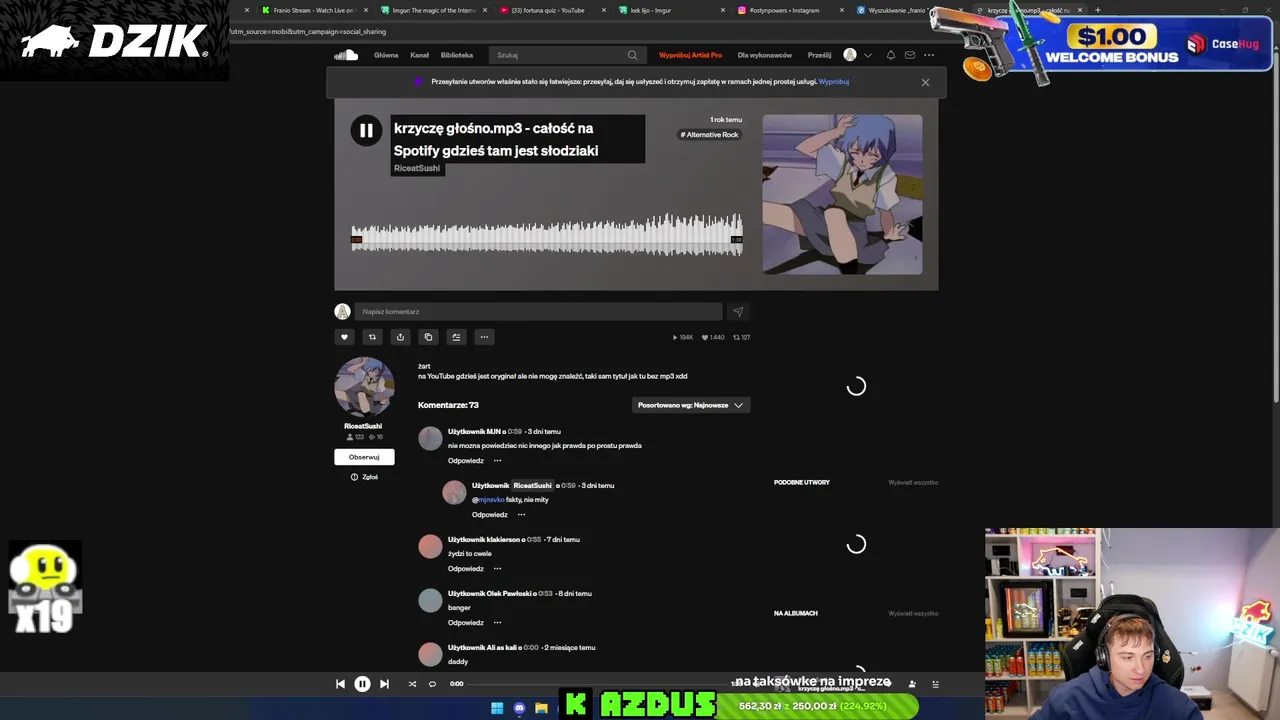Reply to the Olek Pawłoski comment with Odpowiedz
The width and height of the screenshot is (1280, 720).
[466, 623]
